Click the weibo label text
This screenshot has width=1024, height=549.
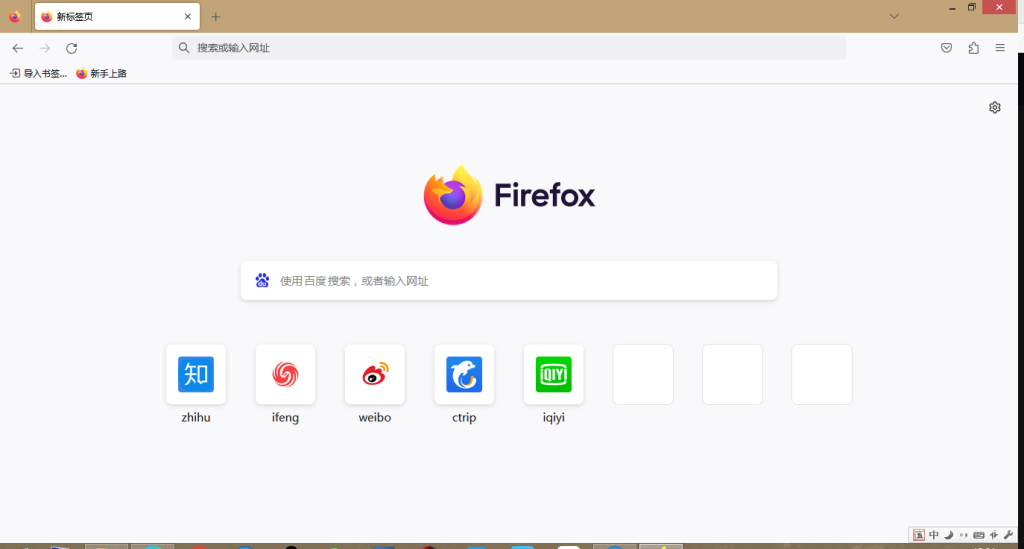click(x=375, y=418)
